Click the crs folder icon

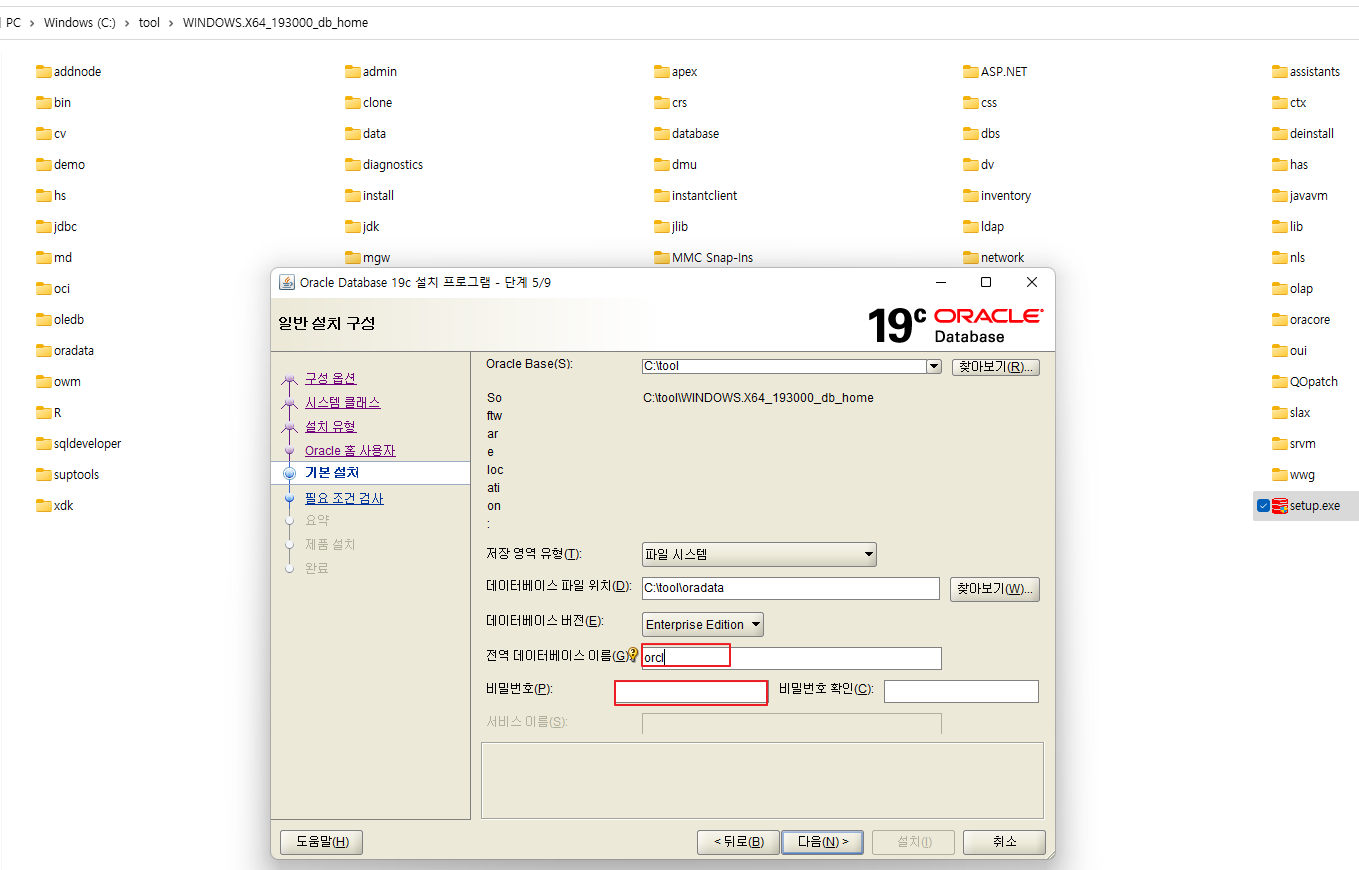(x=662, y=103)
